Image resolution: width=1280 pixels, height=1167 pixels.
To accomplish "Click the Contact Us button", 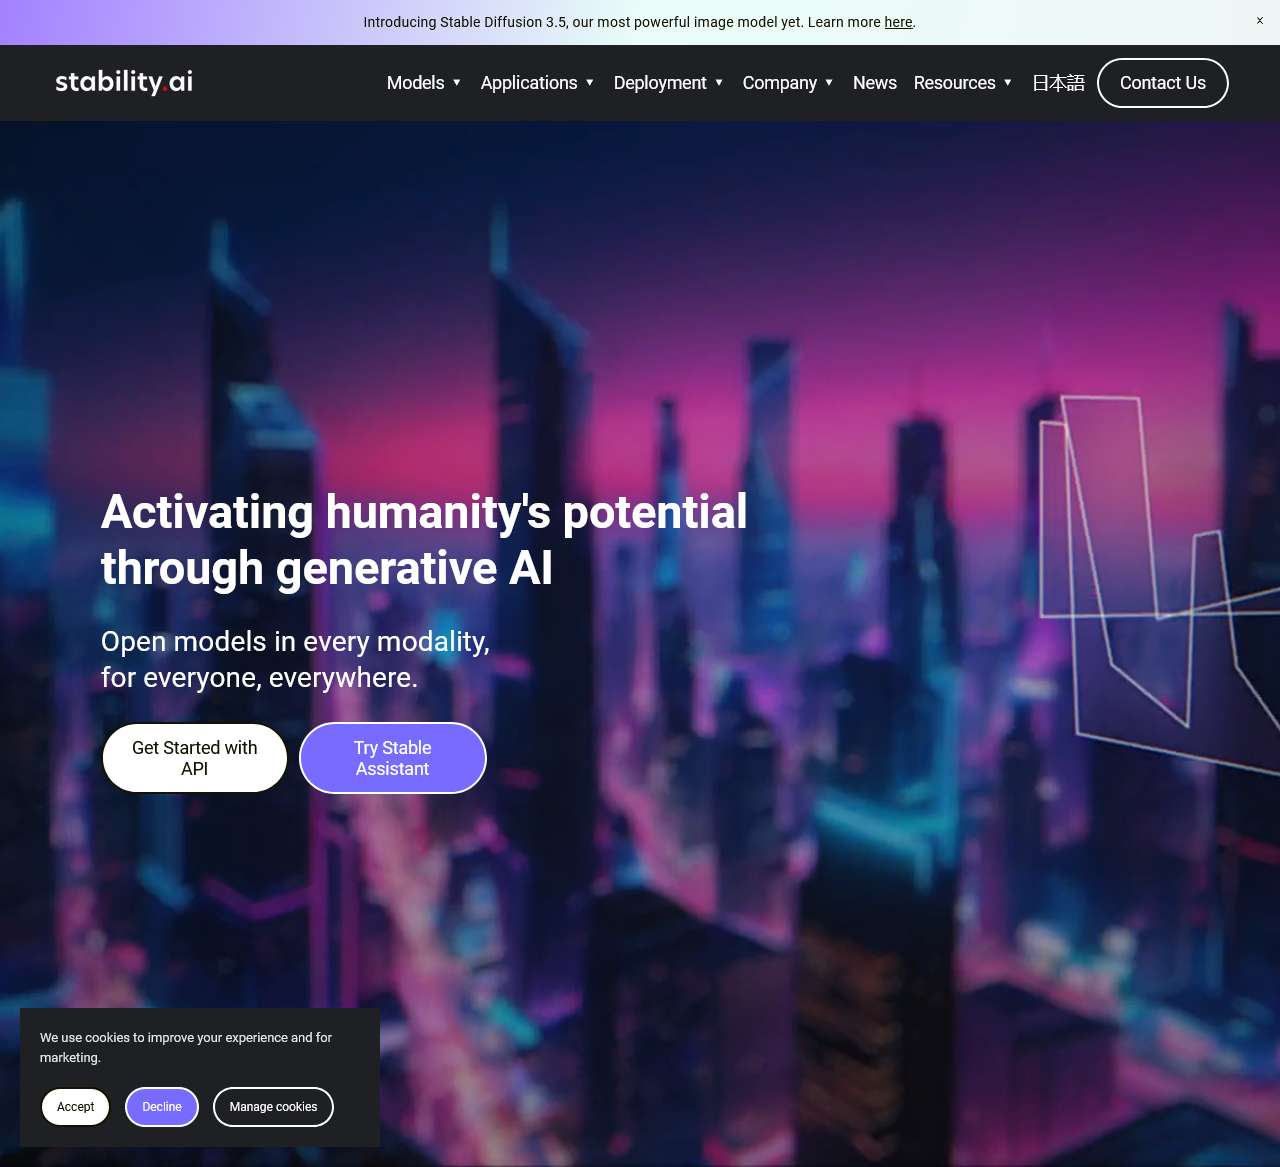I will 1163,83.
